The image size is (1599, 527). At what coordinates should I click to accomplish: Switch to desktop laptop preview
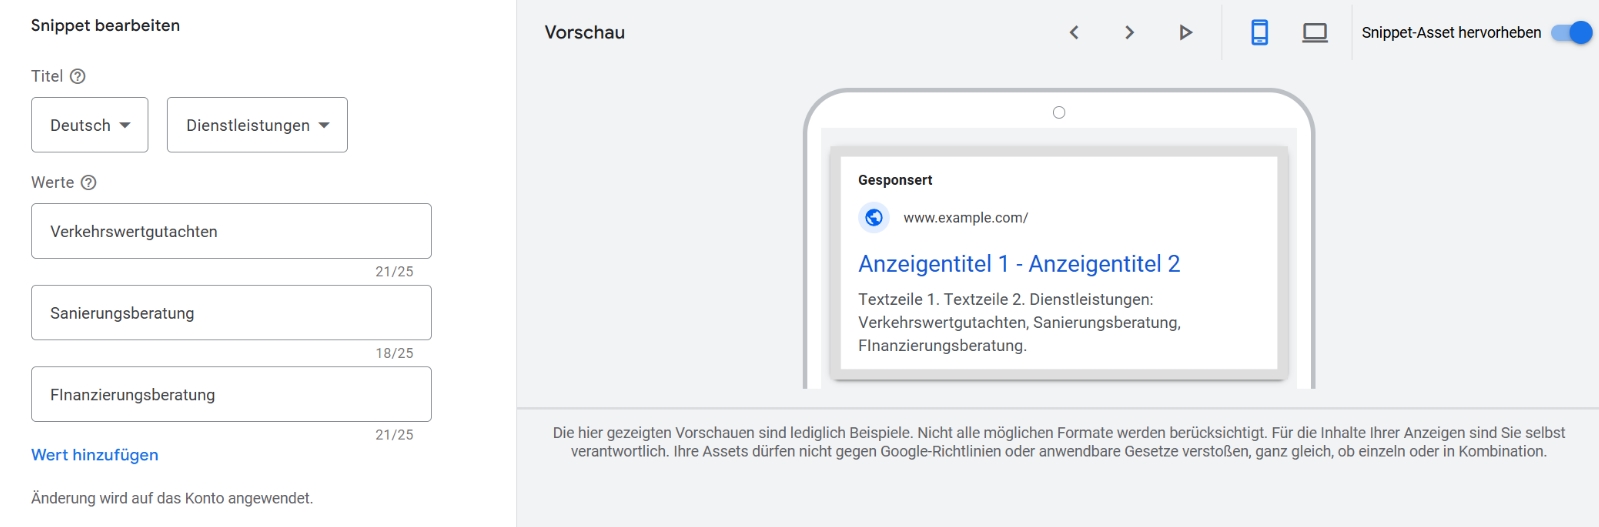point(1314,33)
